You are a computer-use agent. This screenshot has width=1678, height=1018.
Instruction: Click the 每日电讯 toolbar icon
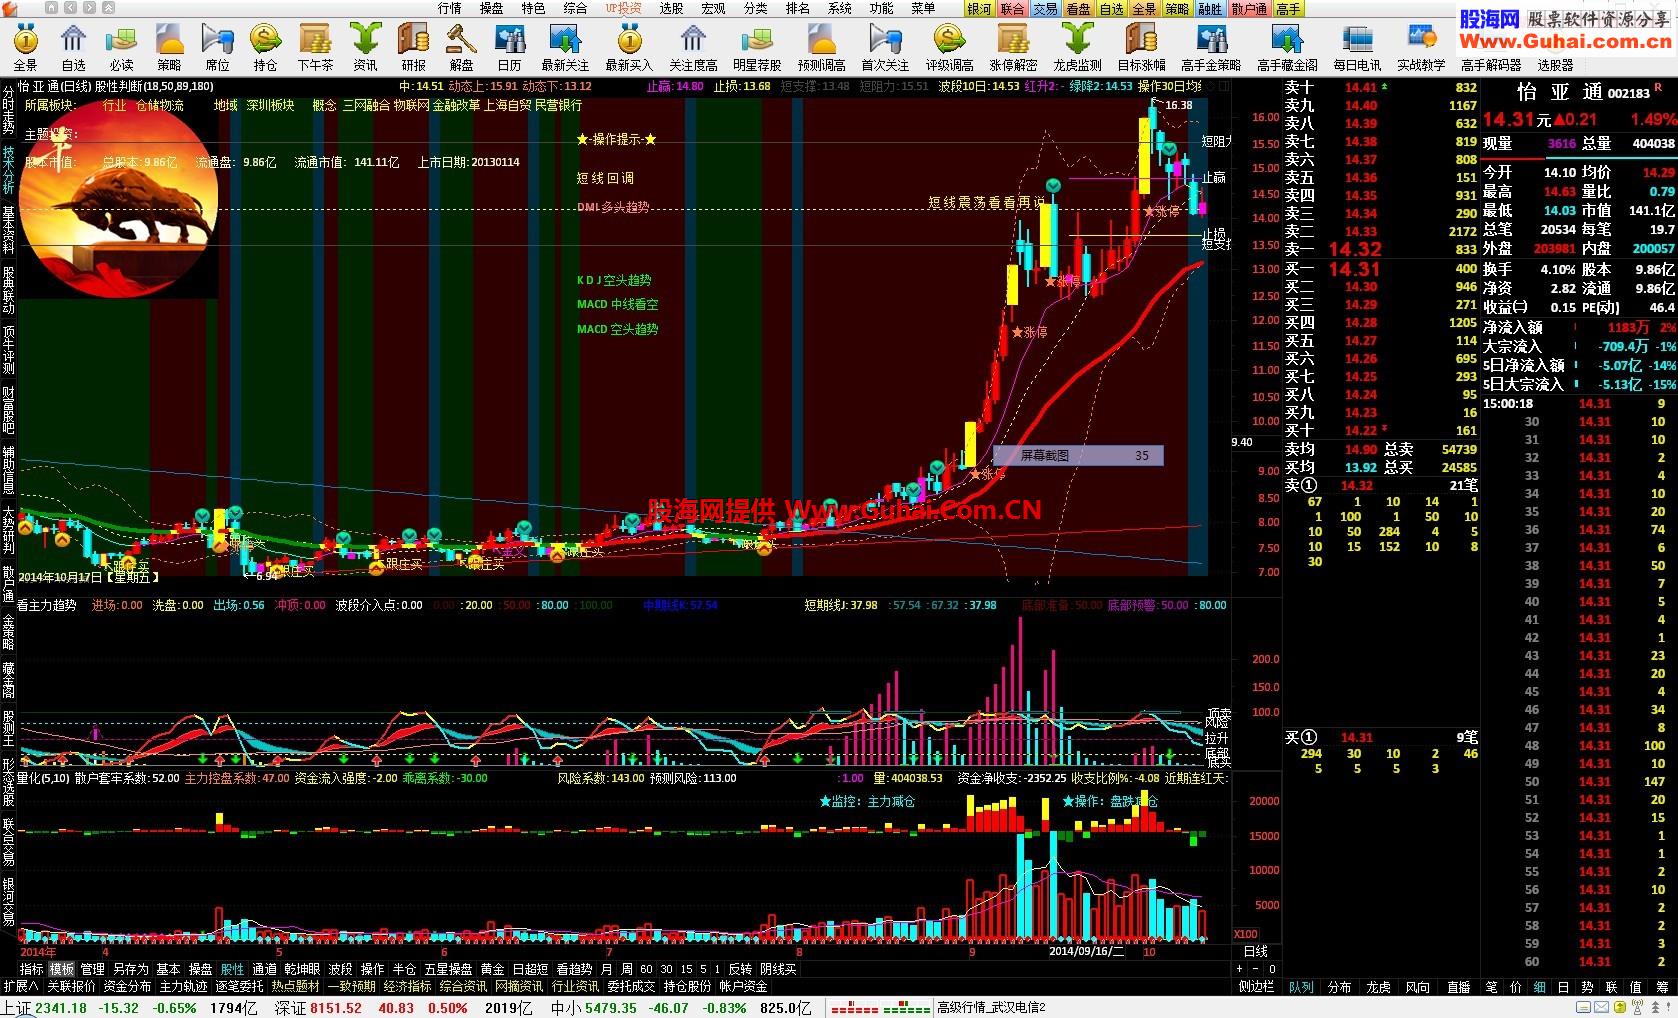click(1357, 47)
